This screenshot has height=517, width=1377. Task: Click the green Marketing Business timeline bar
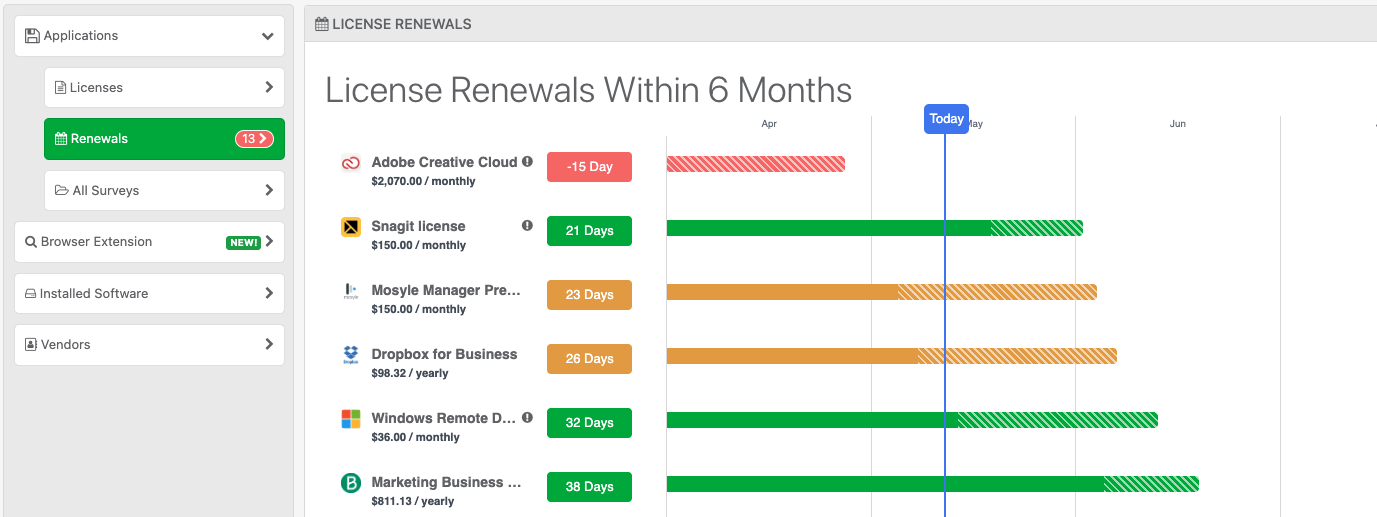tap(933, 484)
